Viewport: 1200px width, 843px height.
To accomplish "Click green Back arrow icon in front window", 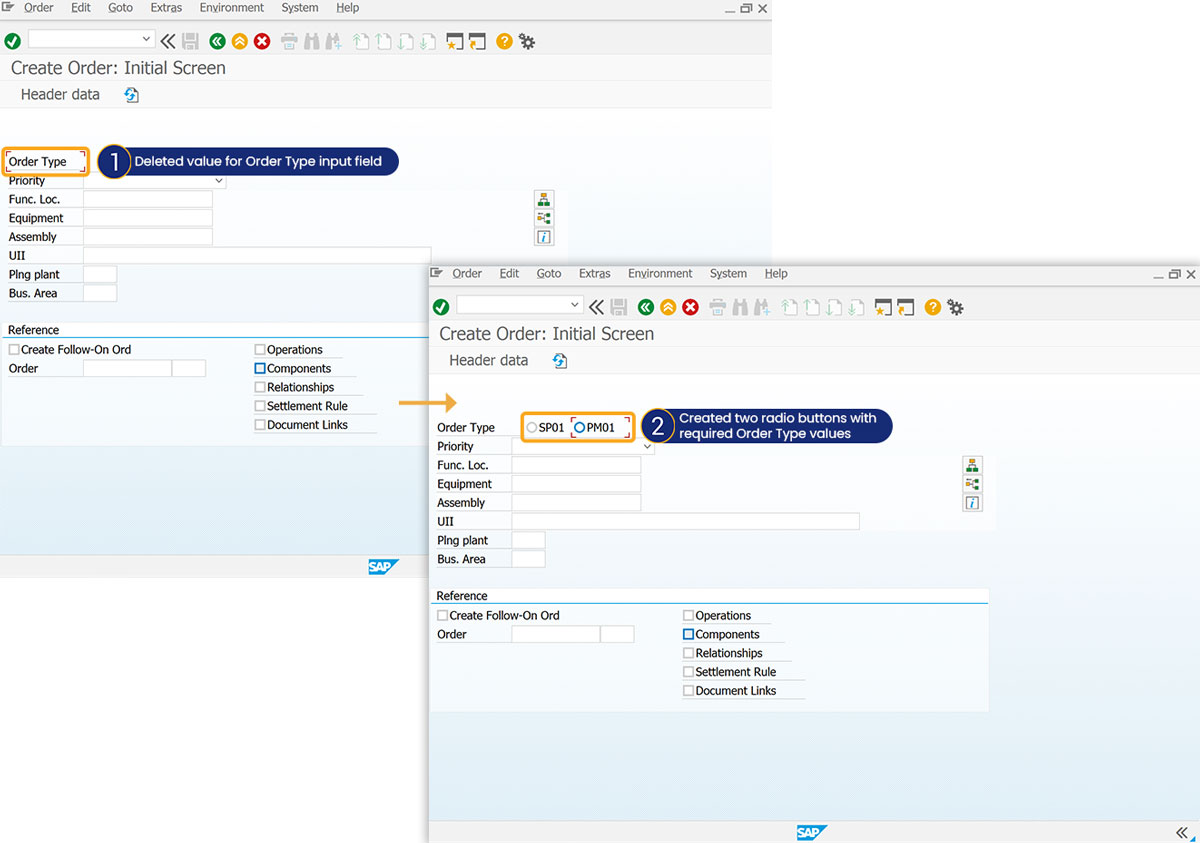I will (x=646, y=307).
